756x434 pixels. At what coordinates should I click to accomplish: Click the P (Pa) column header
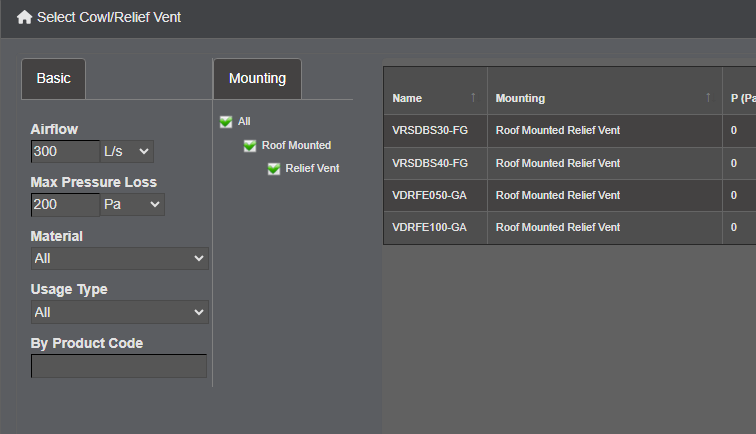pyautogui.click(x=740, y=91)
